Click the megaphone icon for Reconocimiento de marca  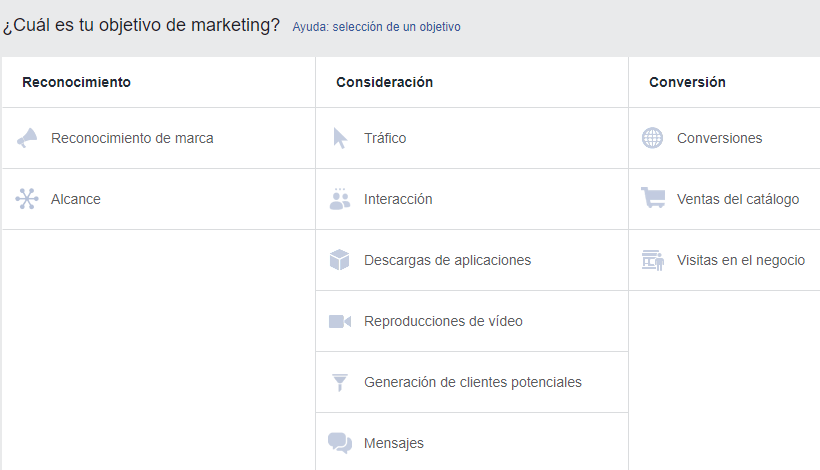click(27, 138)
